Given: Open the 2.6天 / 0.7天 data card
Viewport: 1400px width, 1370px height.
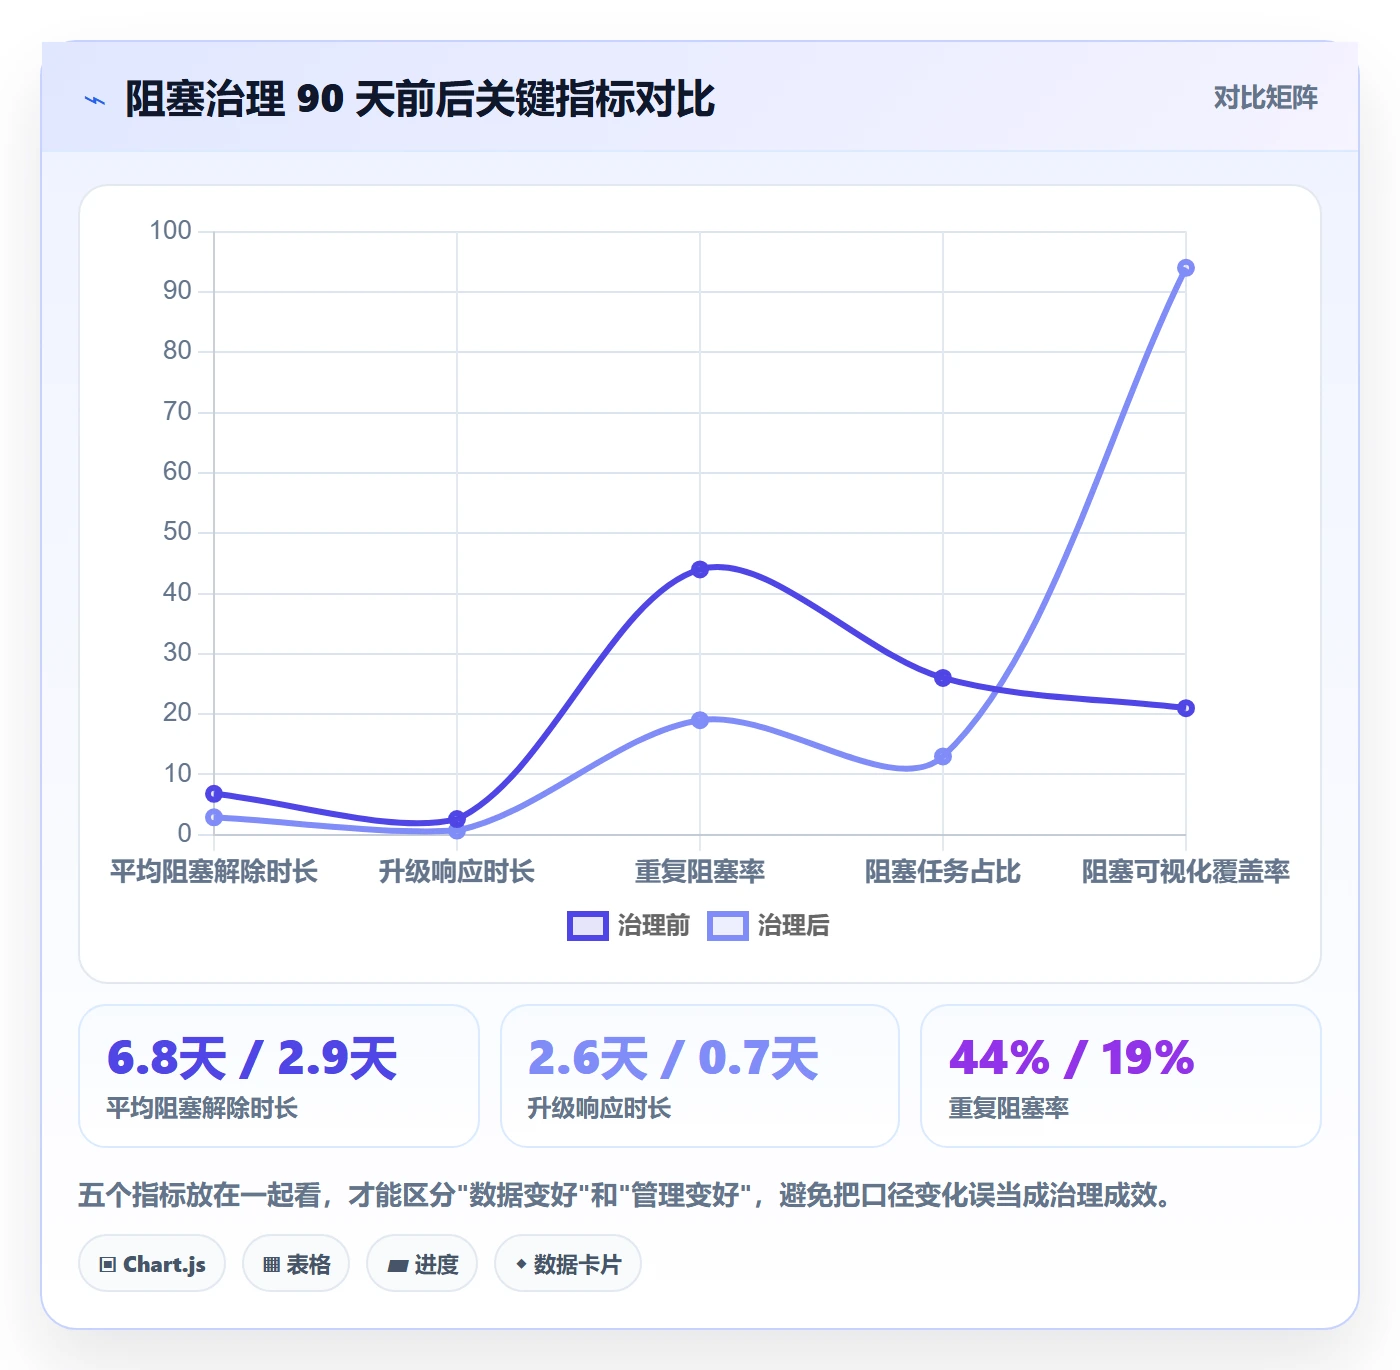Looking at the screenshot, I should pos(700,1076).
